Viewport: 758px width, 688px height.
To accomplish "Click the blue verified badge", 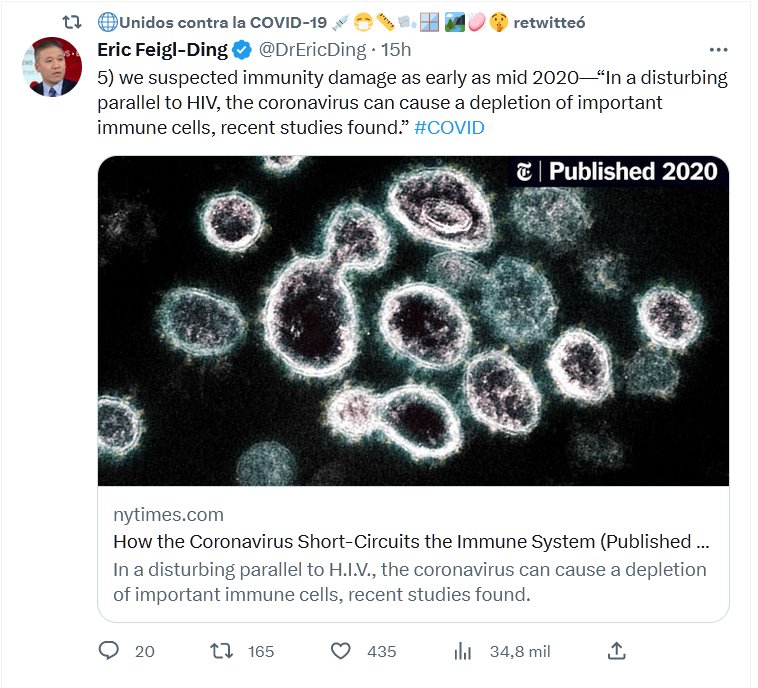I will 242,49.
